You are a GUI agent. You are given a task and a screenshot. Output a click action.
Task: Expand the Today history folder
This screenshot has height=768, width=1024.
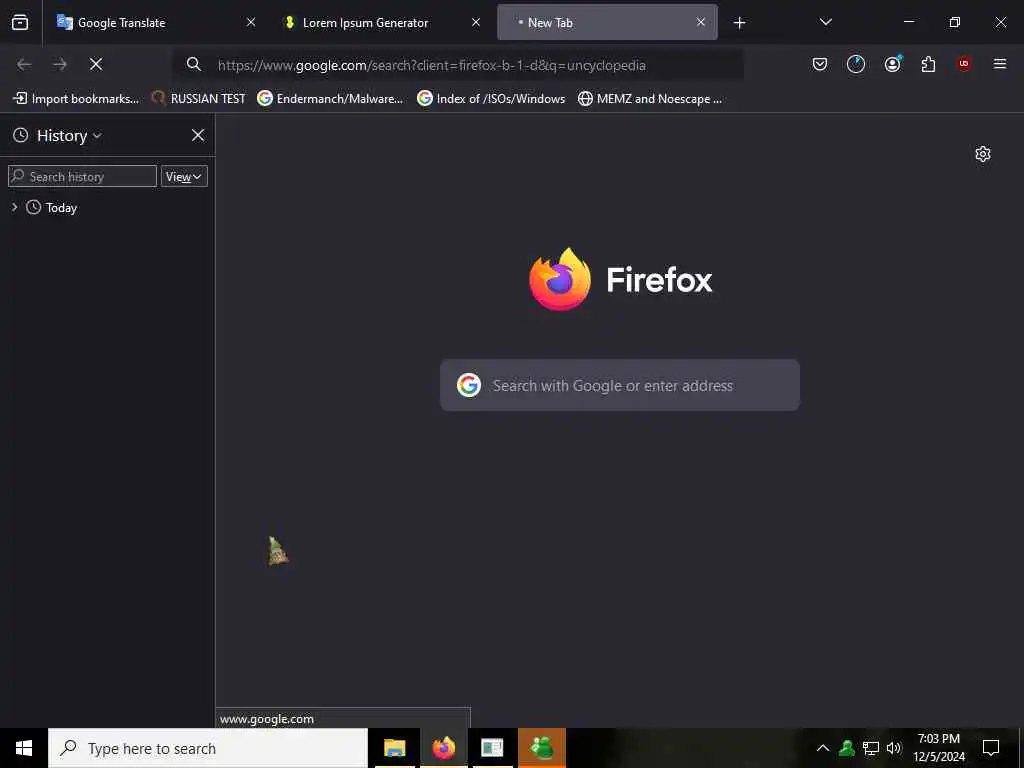(14, 207)
